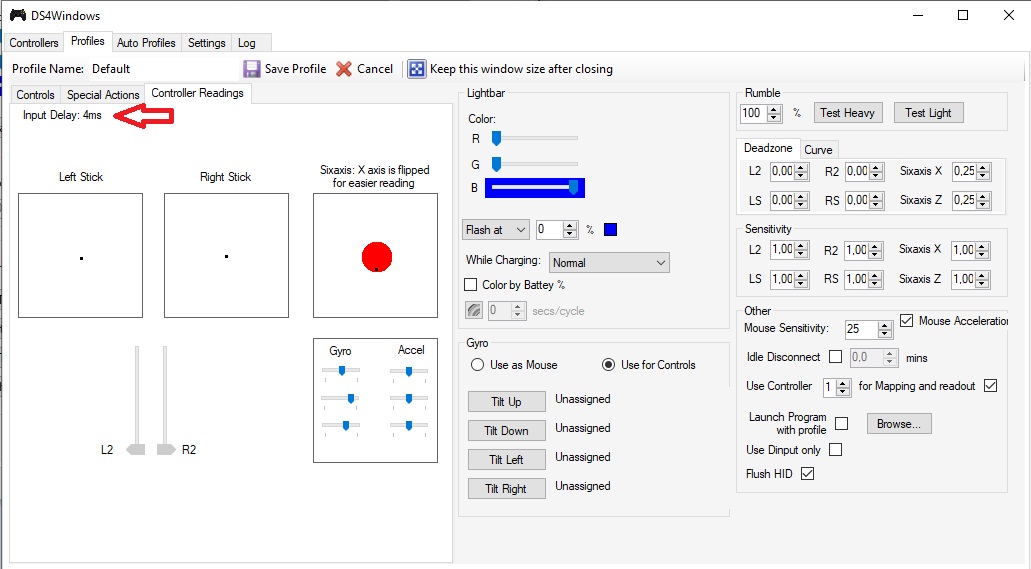Click the Tilt Left assignment button
The image size is (1031, 569).
pyautogui.click(x=506, y=460)
